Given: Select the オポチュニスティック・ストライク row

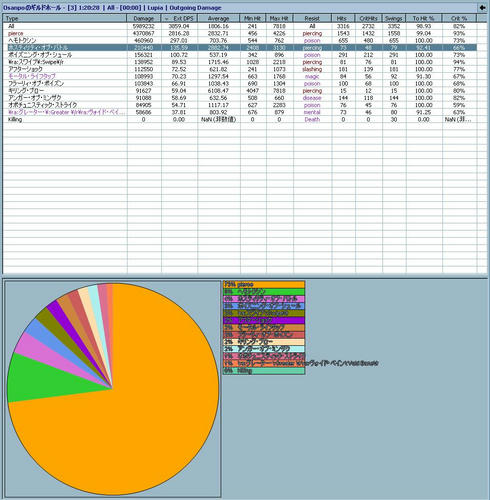Looking at the screenshot, I should (240, 105).
